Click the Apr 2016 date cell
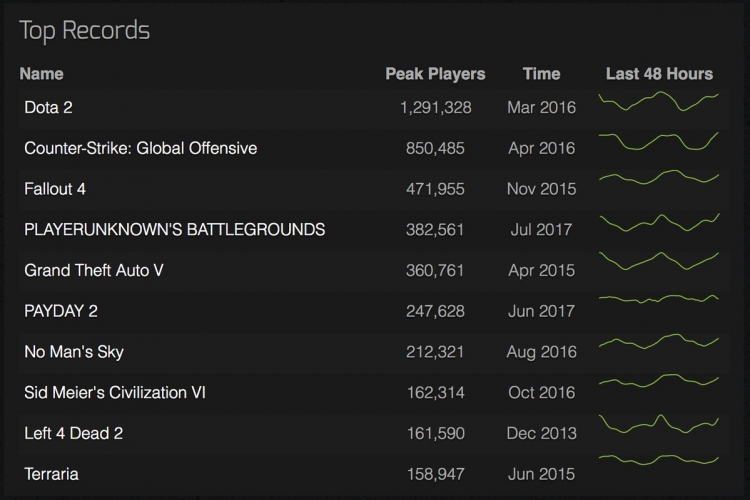 541,148
